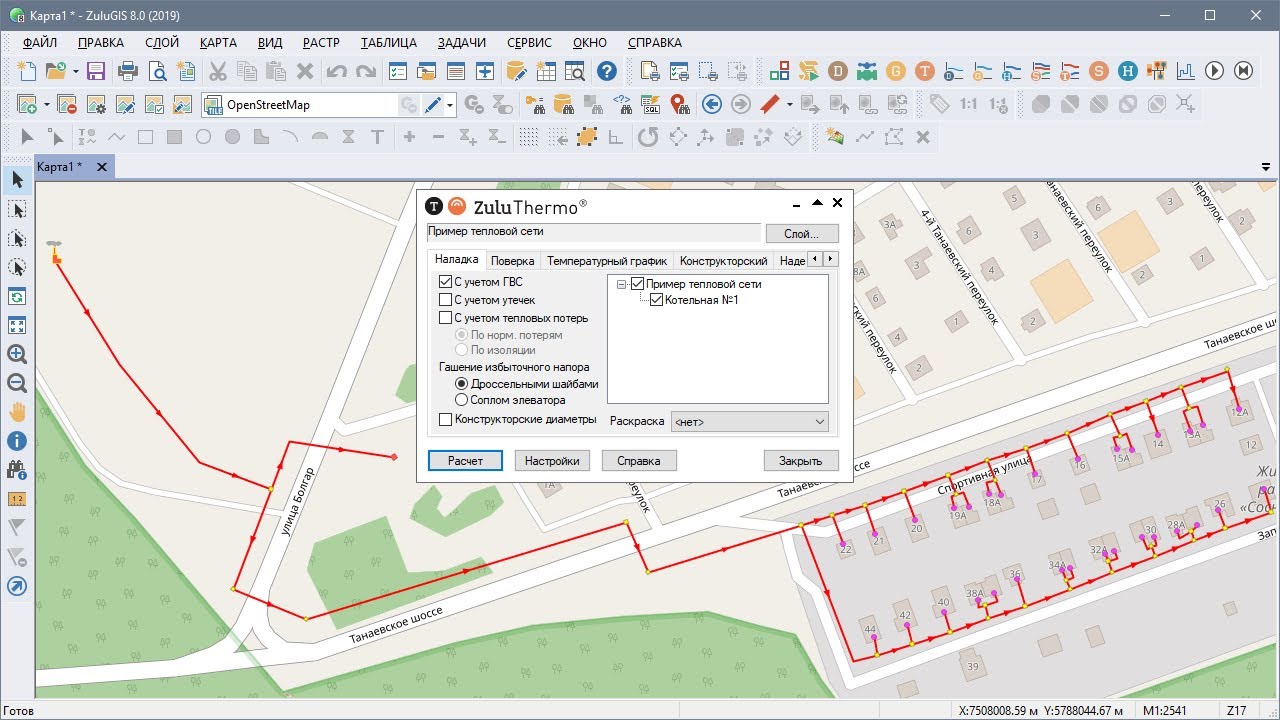Click the 'Справка' button in dialog

tap(639, 461)
